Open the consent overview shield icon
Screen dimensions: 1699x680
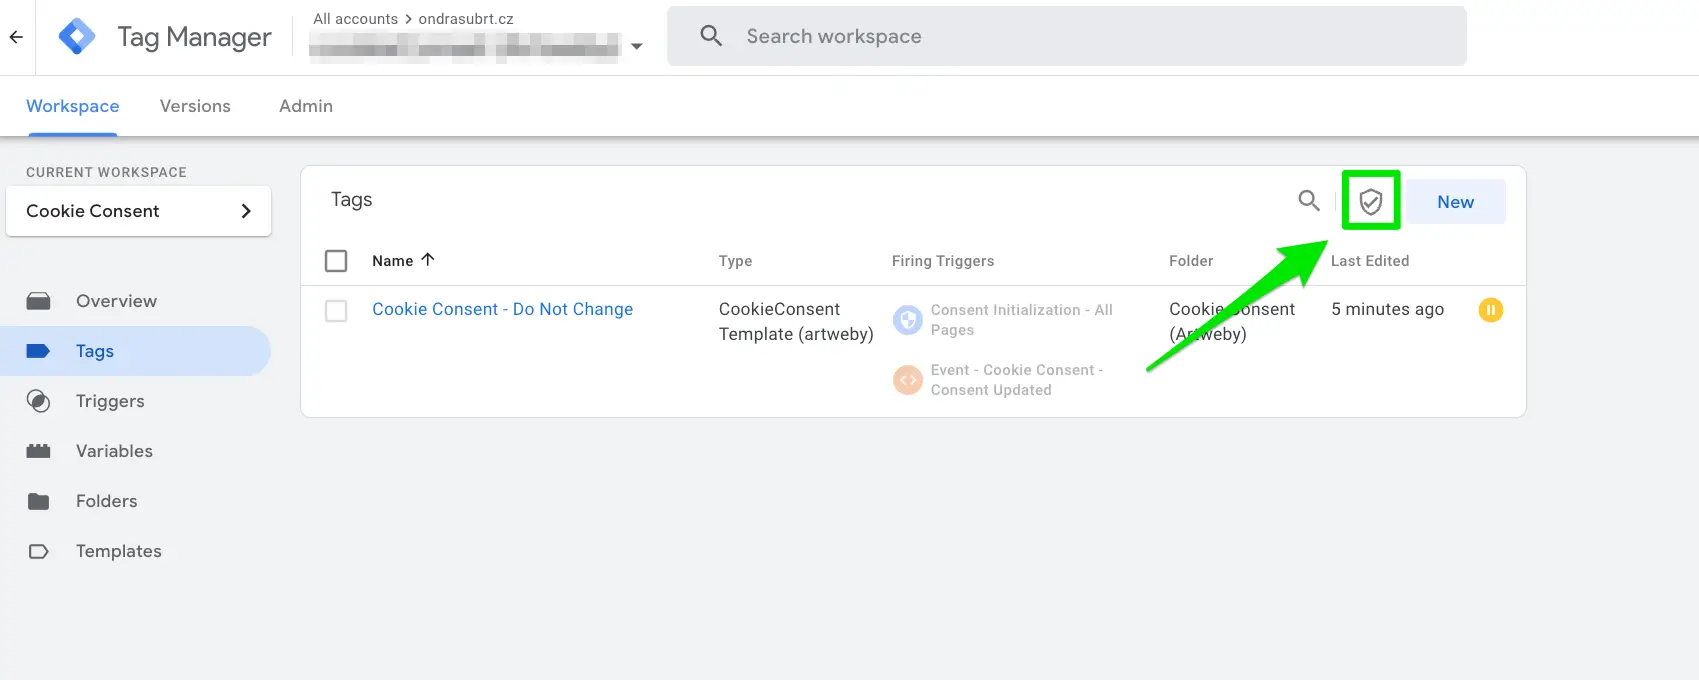[x=1371, y=202]
